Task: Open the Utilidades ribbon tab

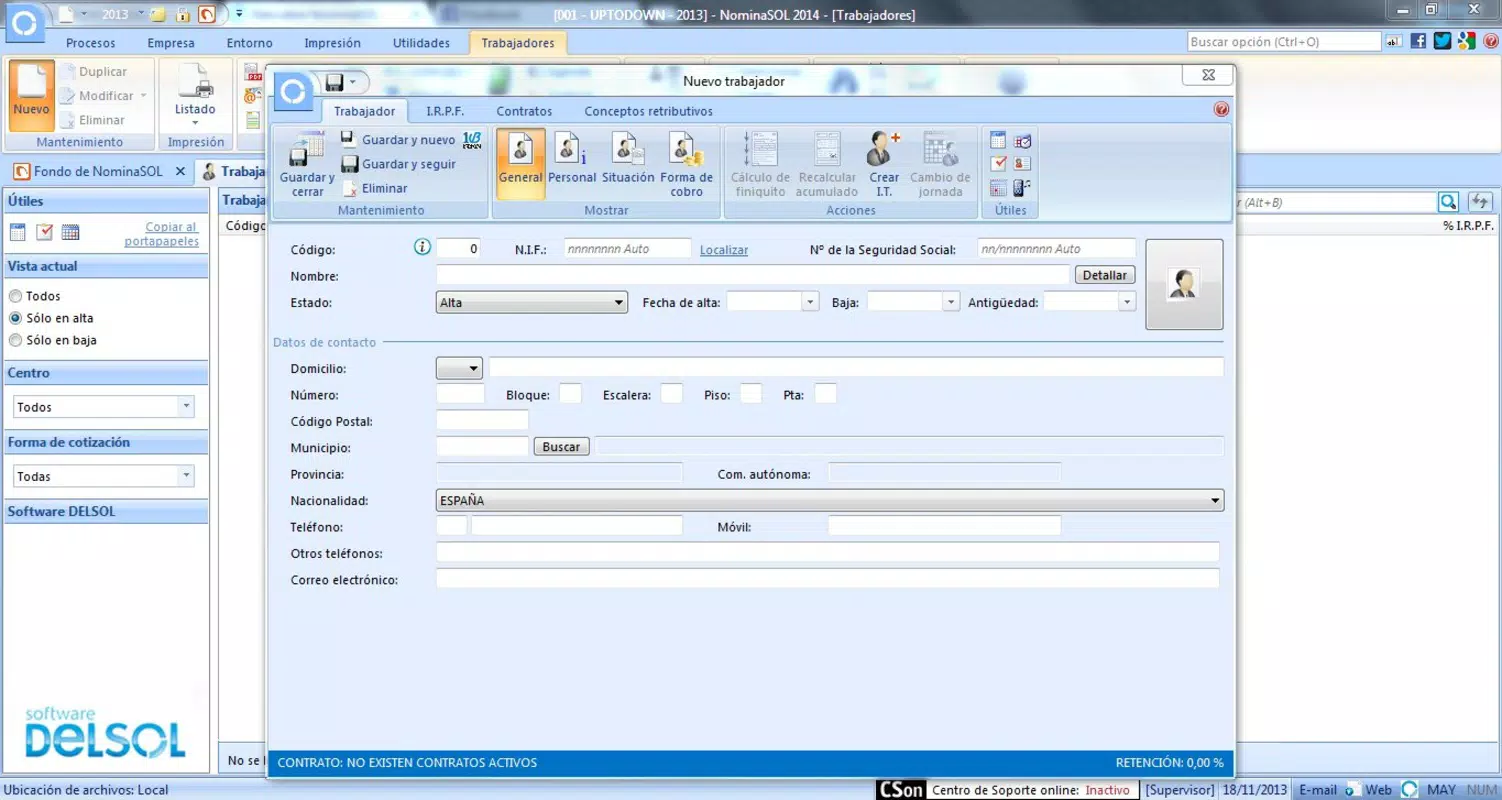Action: (x=421, y=43)
